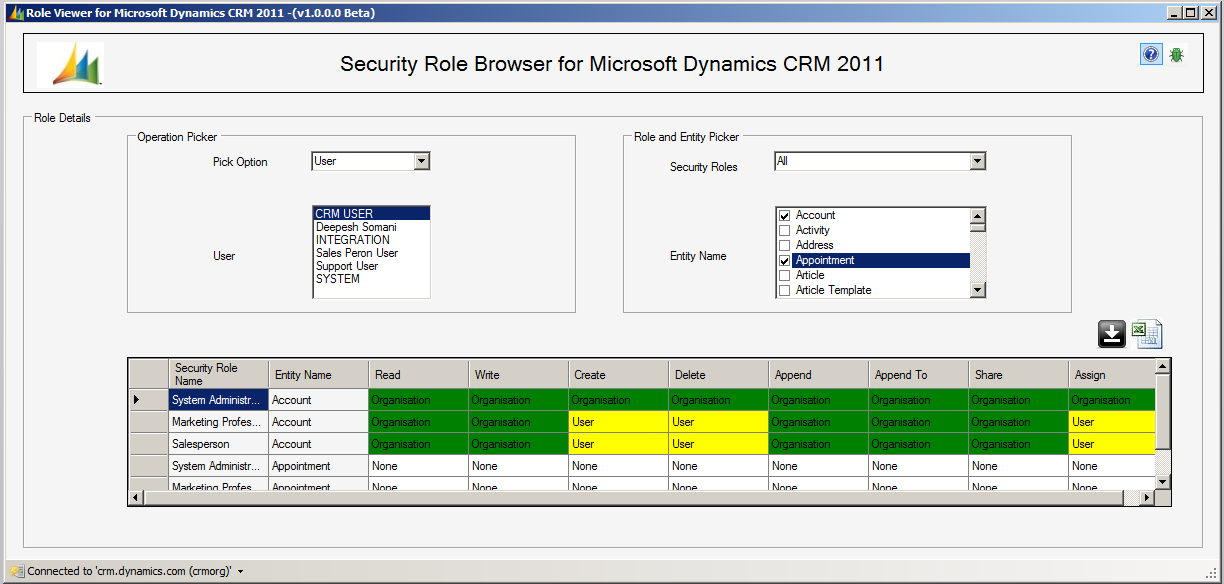Viewport: 1224px width, 584px height.
Task: Click yellow User cell under Create for Salesperson
Action: click(x=618, y=443)
